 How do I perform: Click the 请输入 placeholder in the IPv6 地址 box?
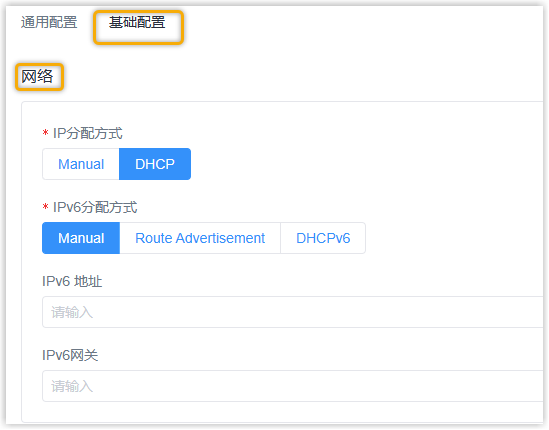(x=72, y=312)
